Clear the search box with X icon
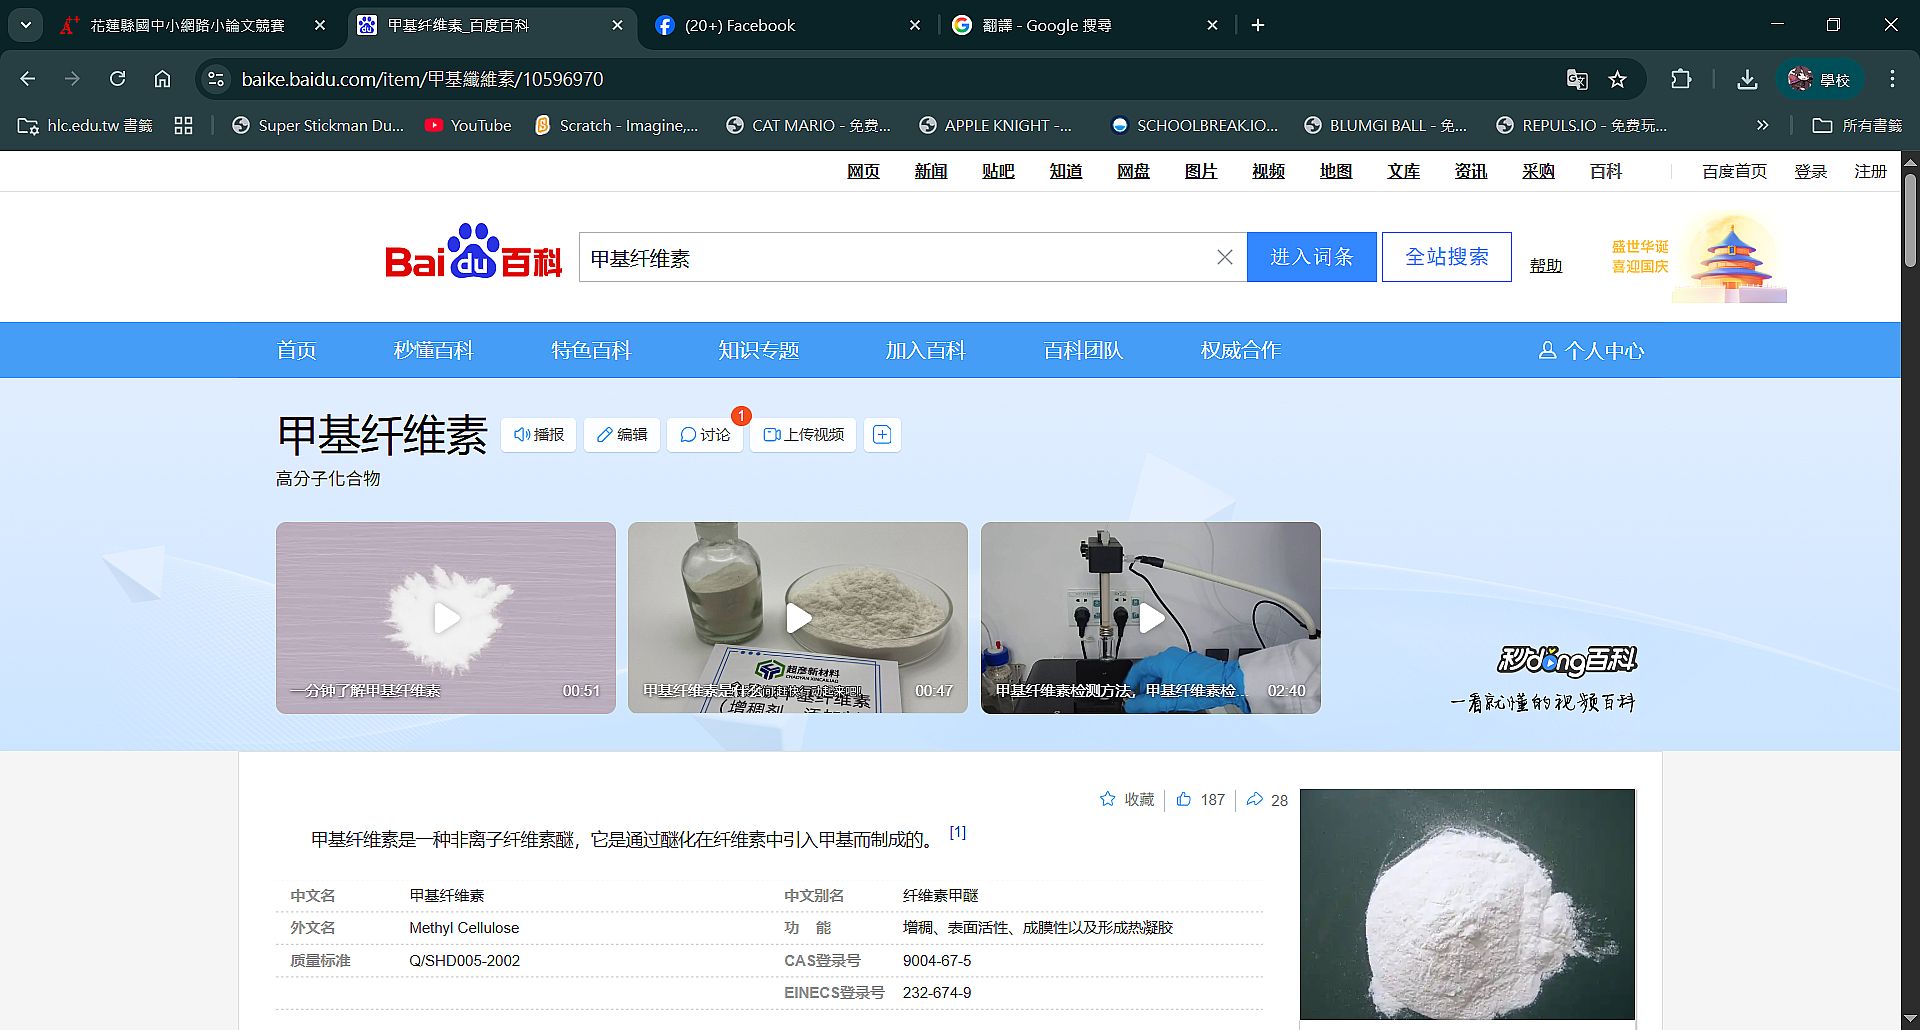Viewport: 1920px width, 1030px height. [1224, 258]
